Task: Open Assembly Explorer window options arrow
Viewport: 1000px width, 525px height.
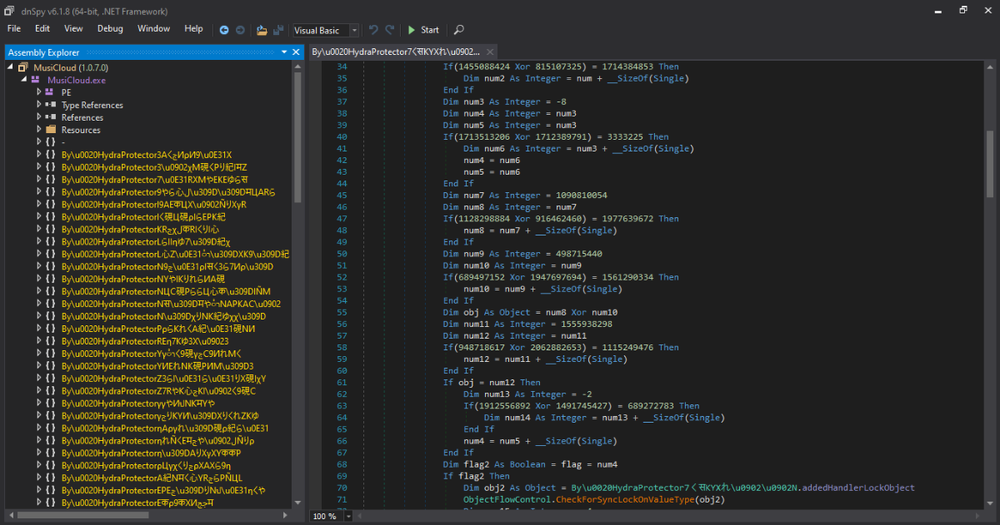Action: [x=284, y=52]
